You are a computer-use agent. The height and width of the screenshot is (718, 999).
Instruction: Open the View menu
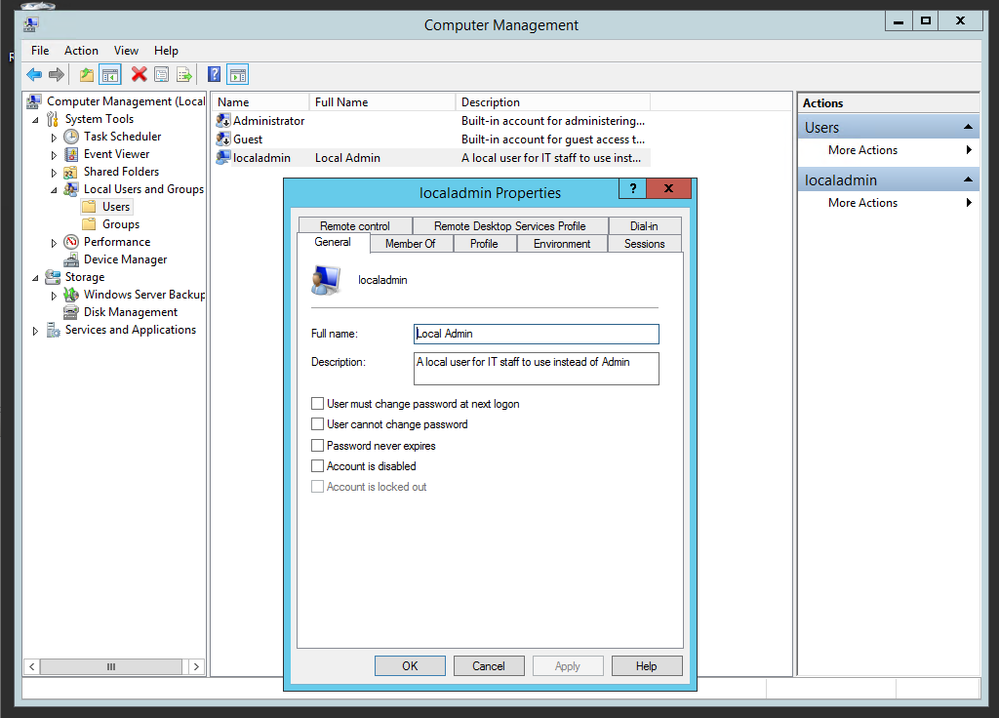point(126,50)
